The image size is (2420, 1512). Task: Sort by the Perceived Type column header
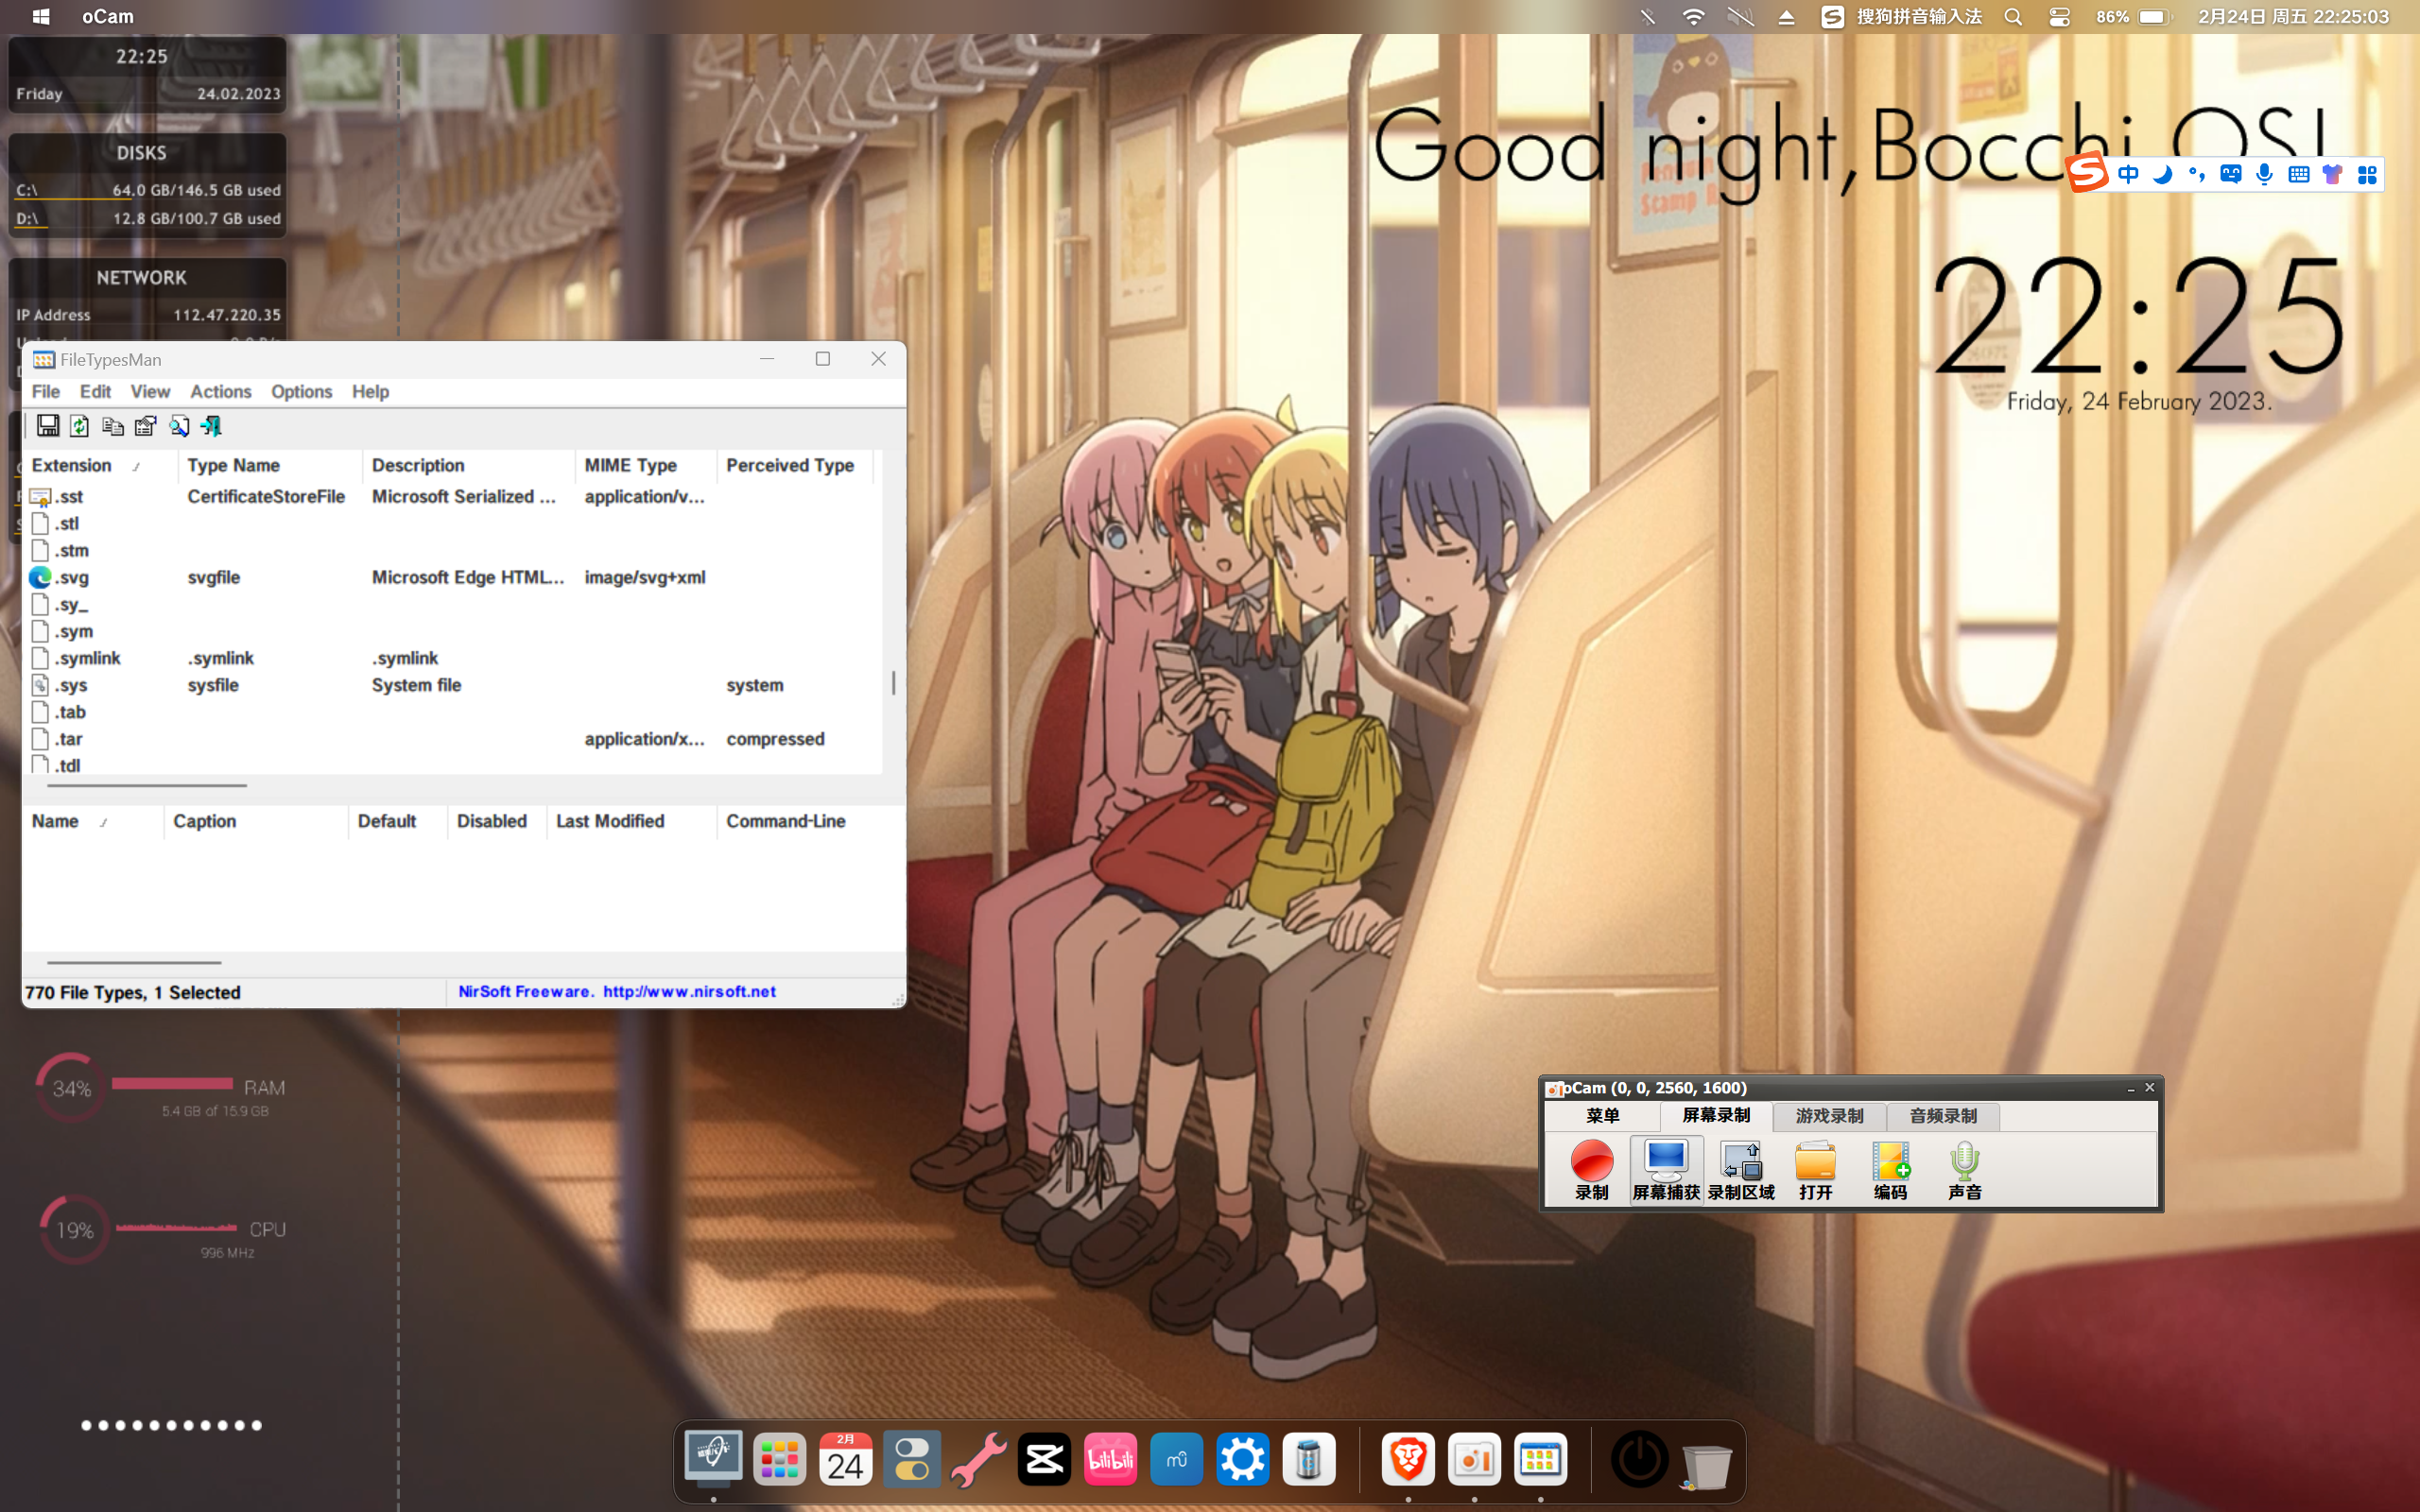795,465
